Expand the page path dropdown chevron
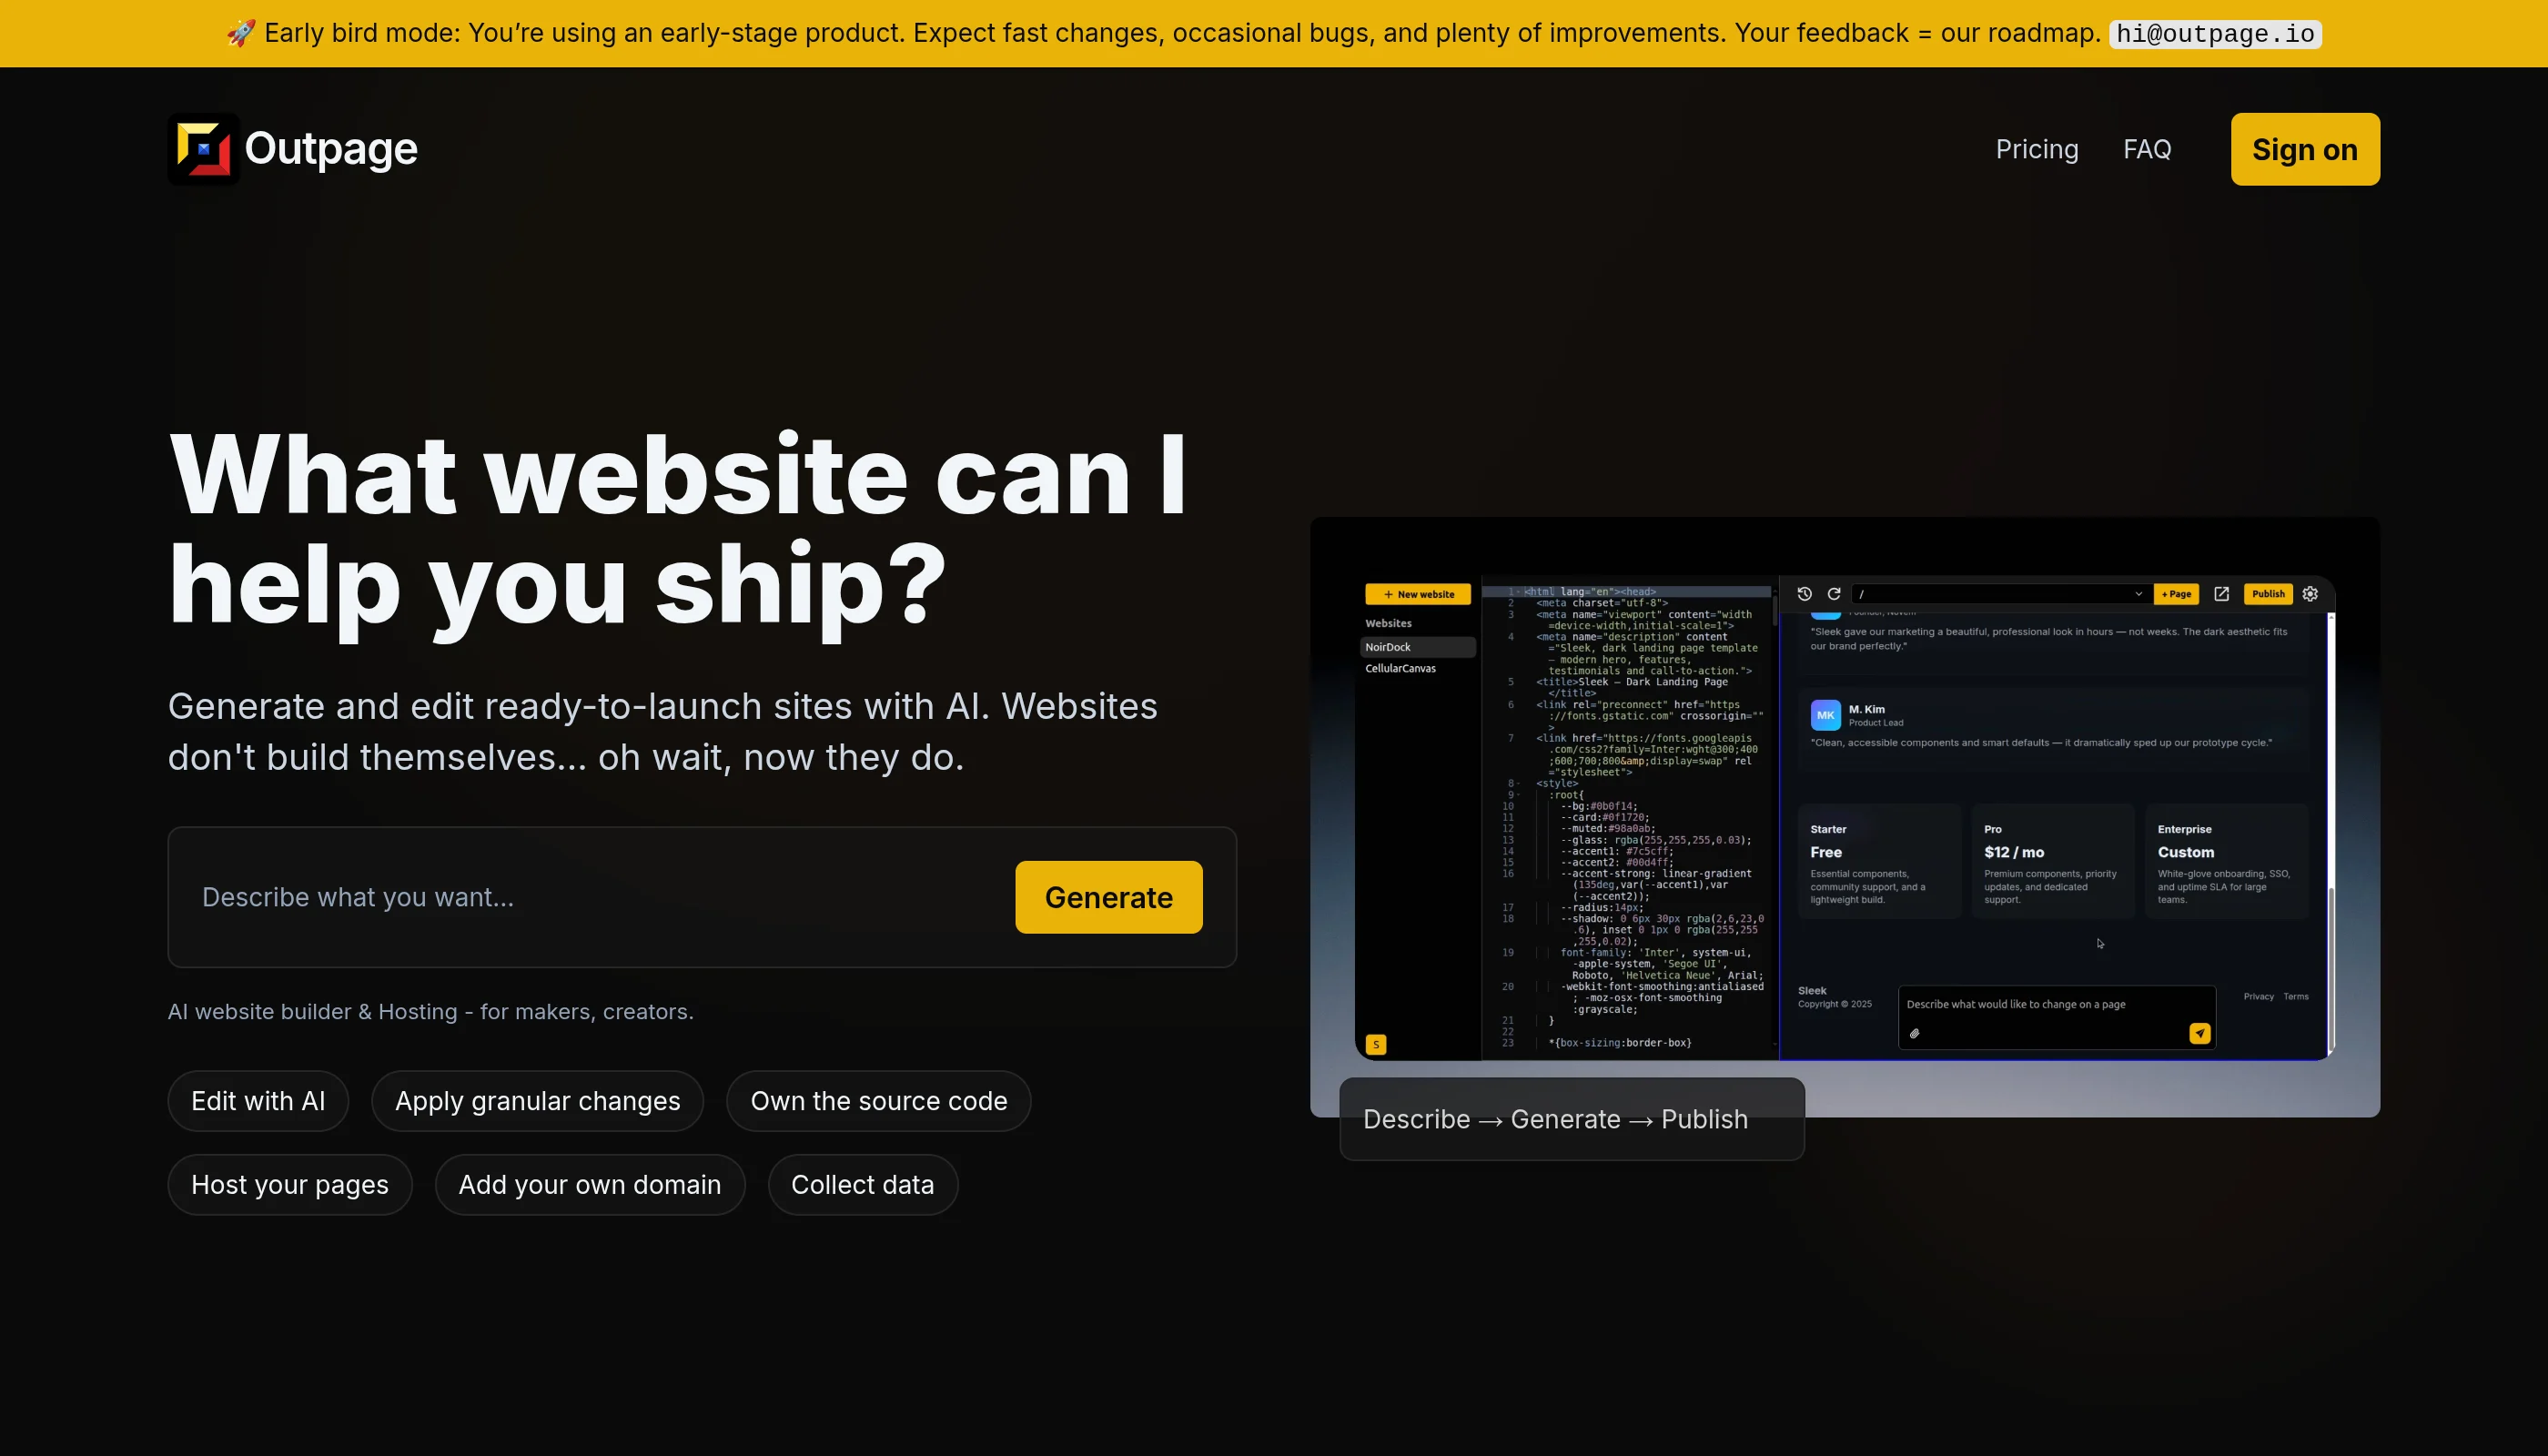2548x1456 pixels. coord(2138,594)
